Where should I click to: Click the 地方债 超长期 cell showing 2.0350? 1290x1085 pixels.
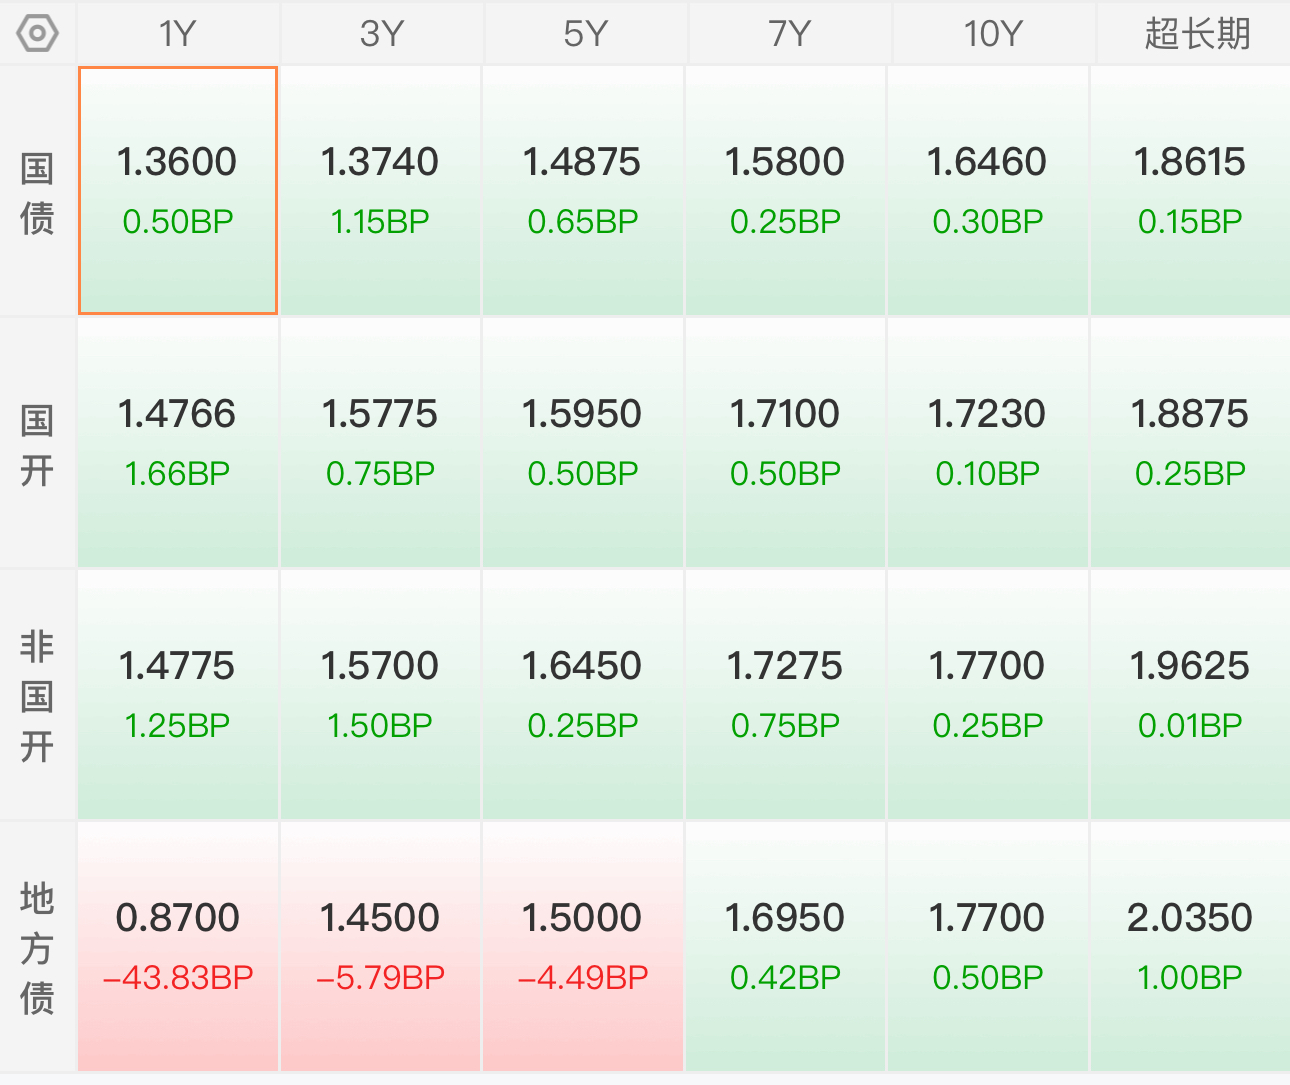(1190, 947)
